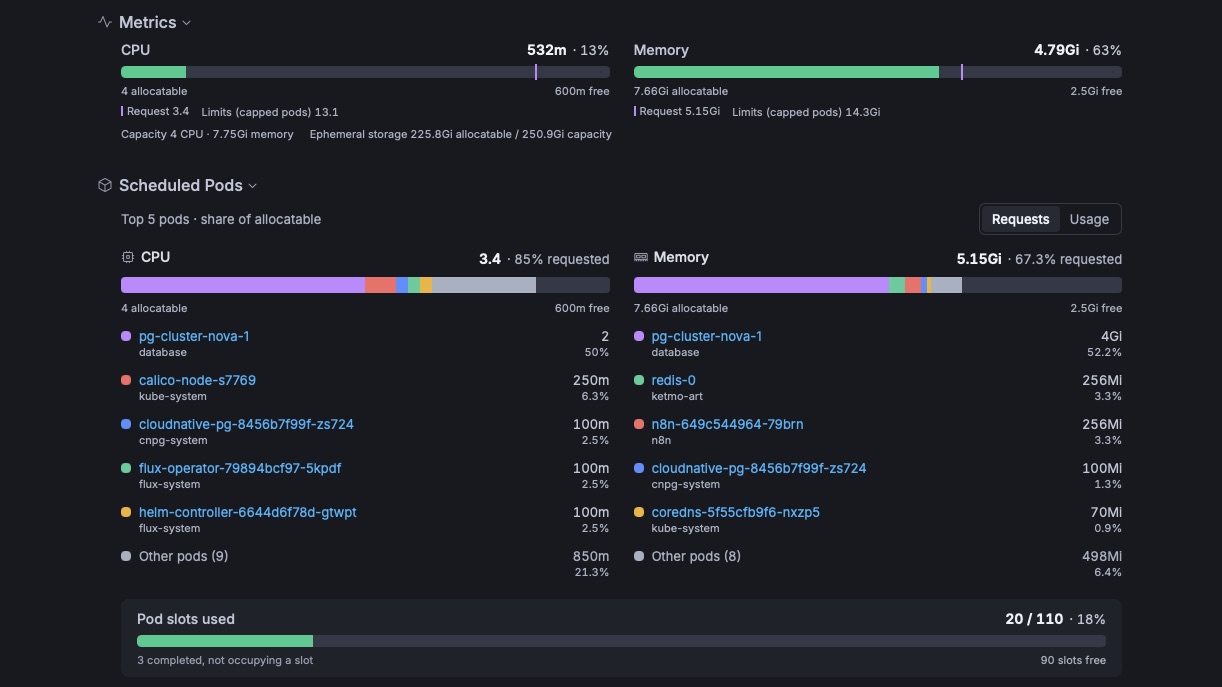Open n8n-649c544964-79brn pod
Screen dimensions: 1222x687
click(x=727, y=424)
